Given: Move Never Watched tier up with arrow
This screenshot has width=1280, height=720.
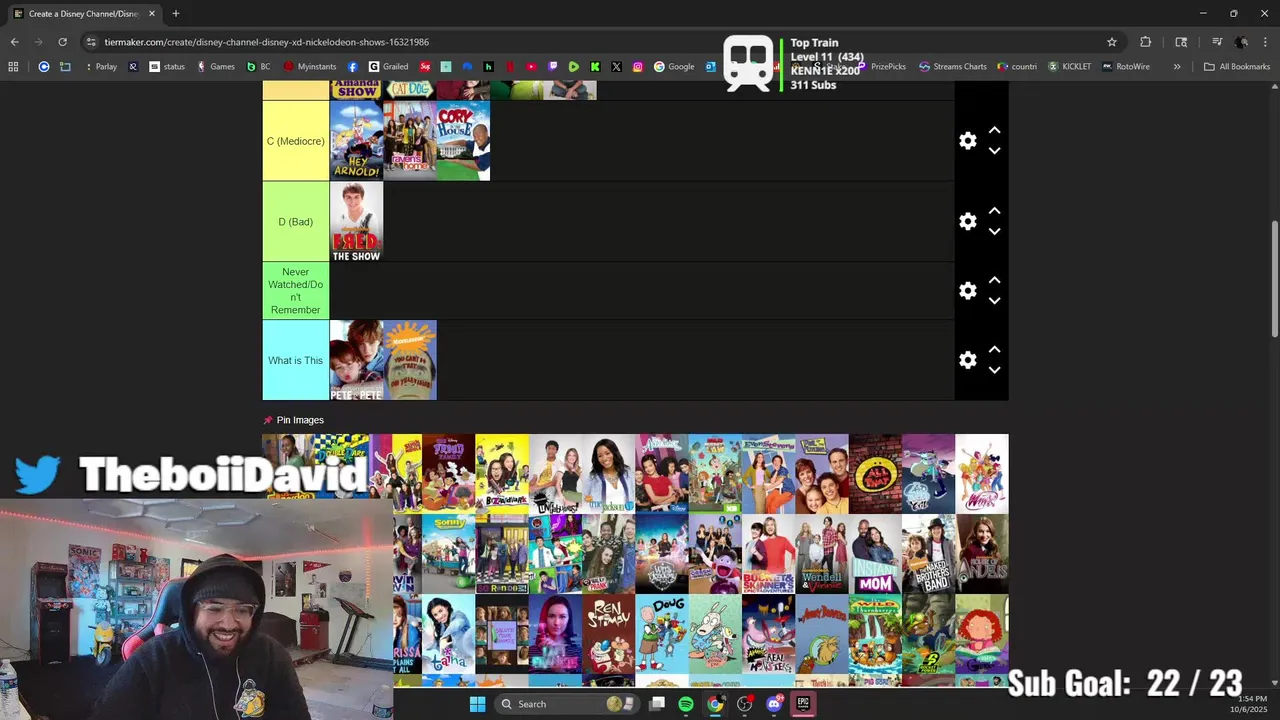Looking at the screenshot, I should pos(994,280).
